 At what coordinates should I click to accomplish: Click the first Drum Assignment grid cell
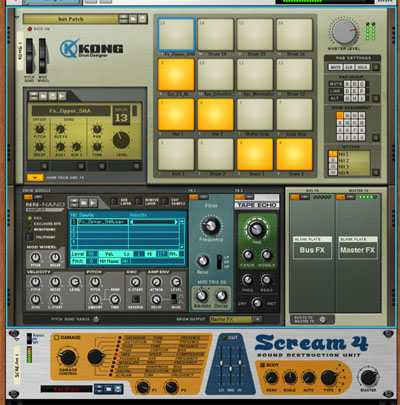click(x=340, y=115)
